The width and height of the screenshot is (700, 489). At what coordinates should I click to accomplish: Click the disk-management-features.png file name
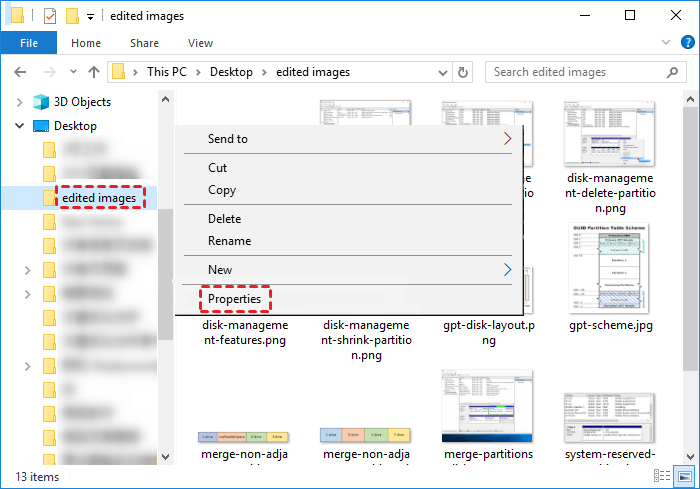245,332
